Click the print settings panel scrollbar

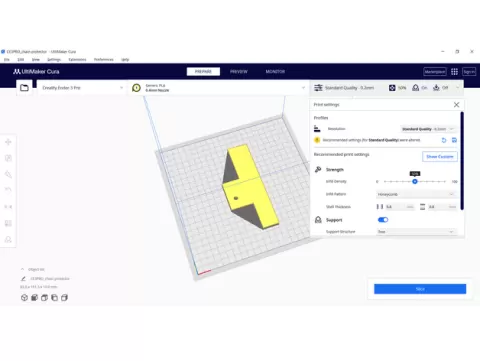(462, 161)
